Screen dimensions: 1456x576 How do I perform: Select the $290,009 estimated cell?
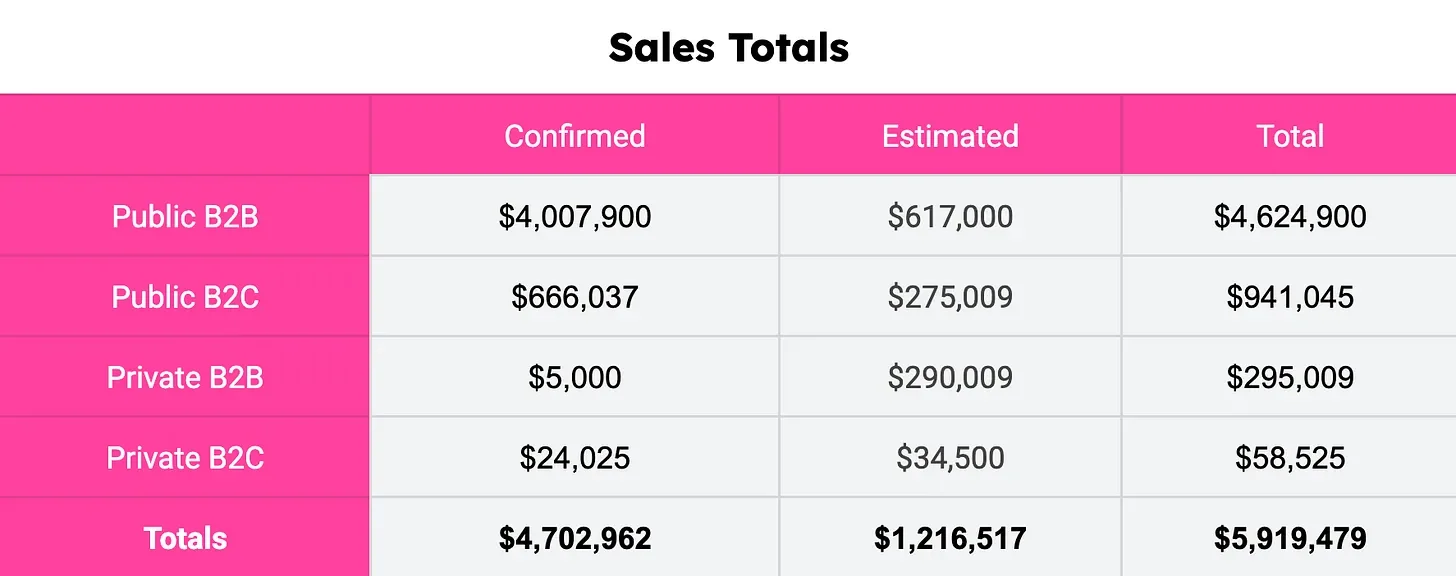[950, 377]
